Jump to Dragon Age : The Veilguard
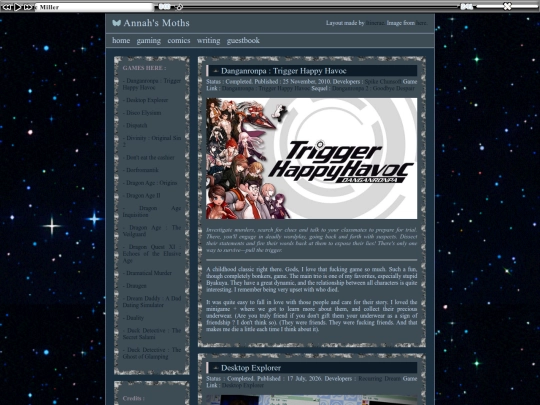This screenshot has height=405, width=540. click(152, 231)
